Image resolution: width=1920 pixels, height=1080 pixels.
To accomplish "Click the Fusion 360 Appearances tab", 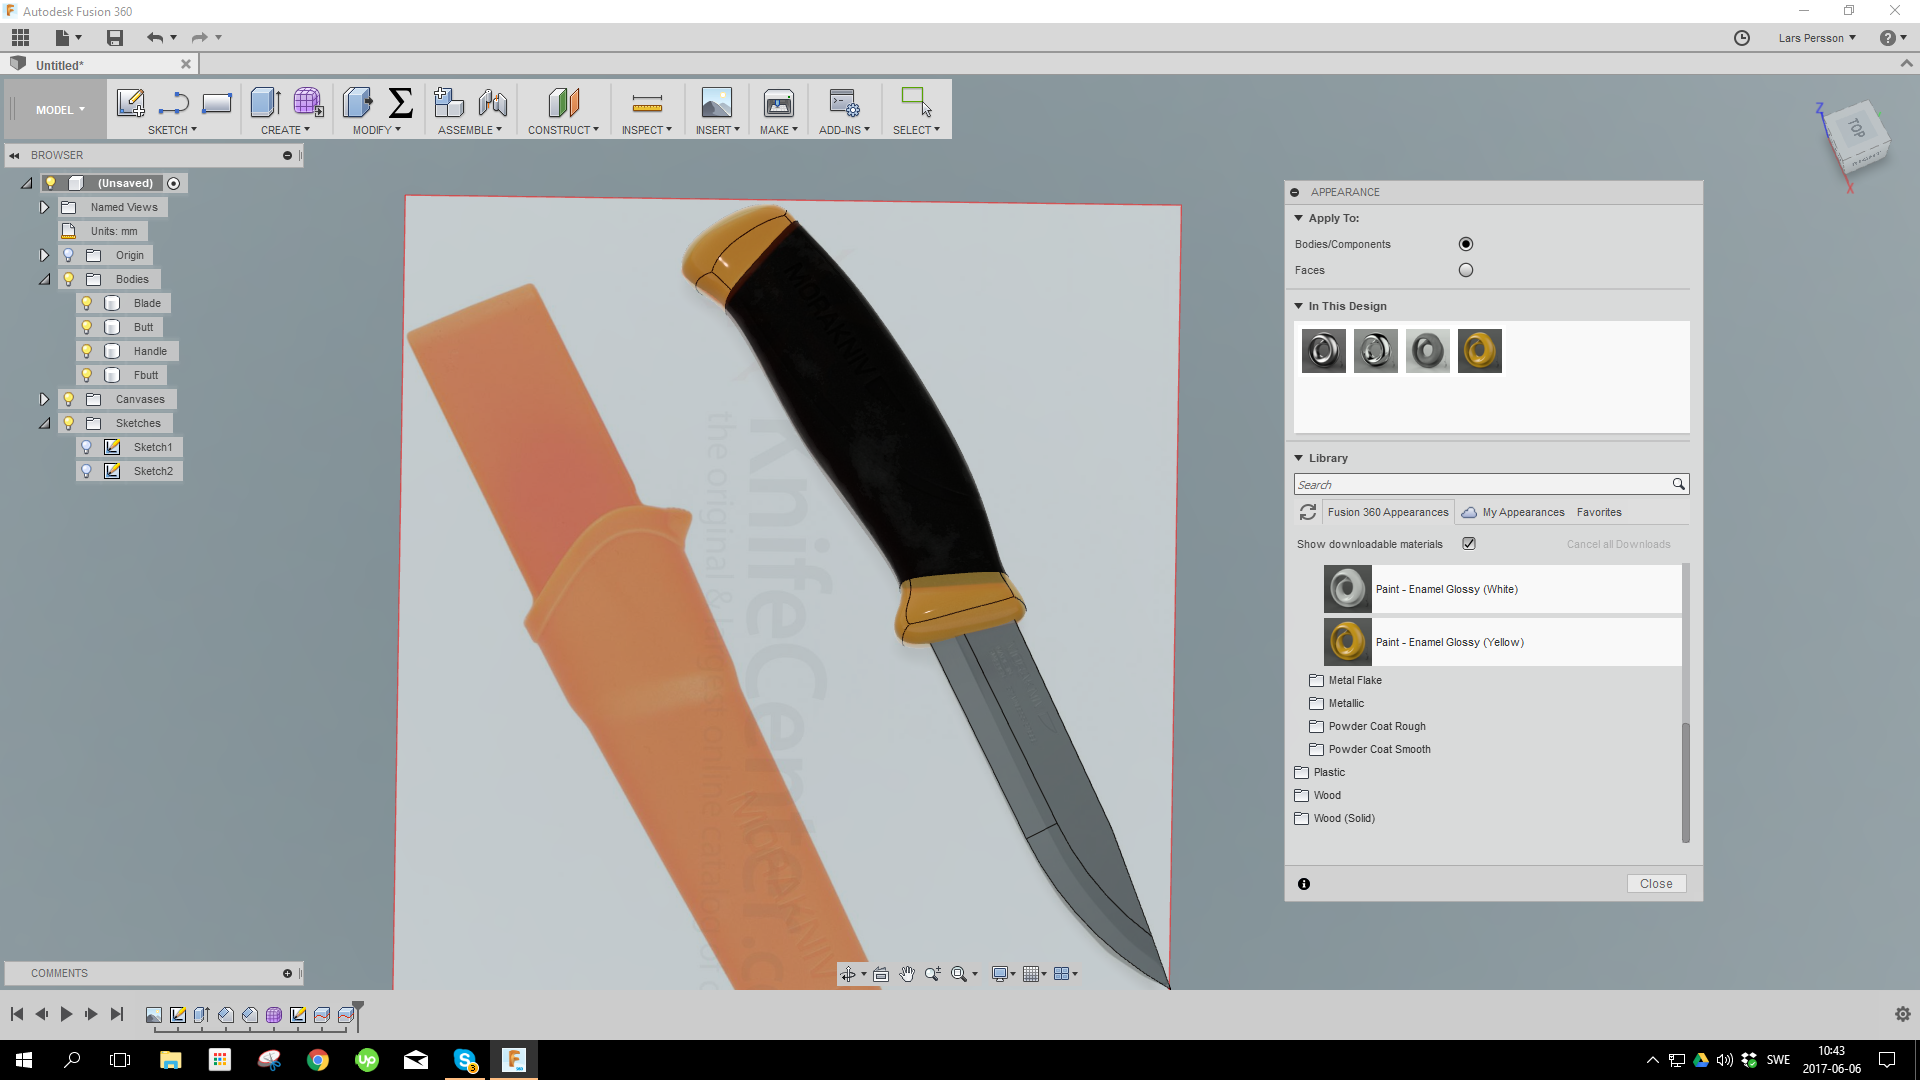I will coord(1388,512).
